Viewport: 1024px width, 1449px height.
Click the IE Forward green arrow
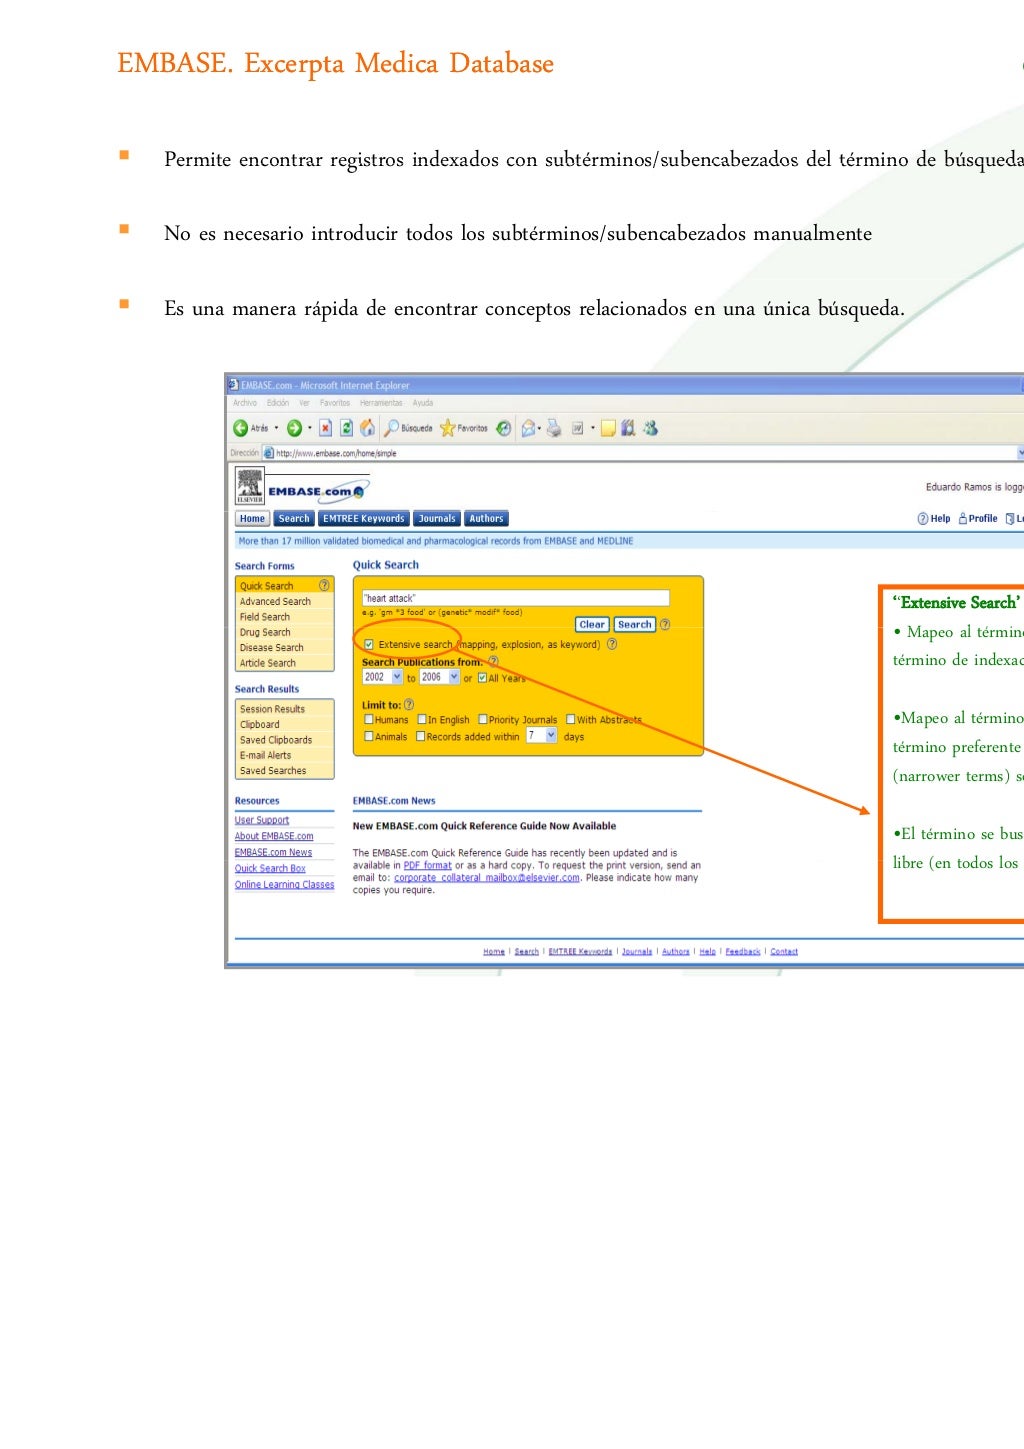[294, 428]
